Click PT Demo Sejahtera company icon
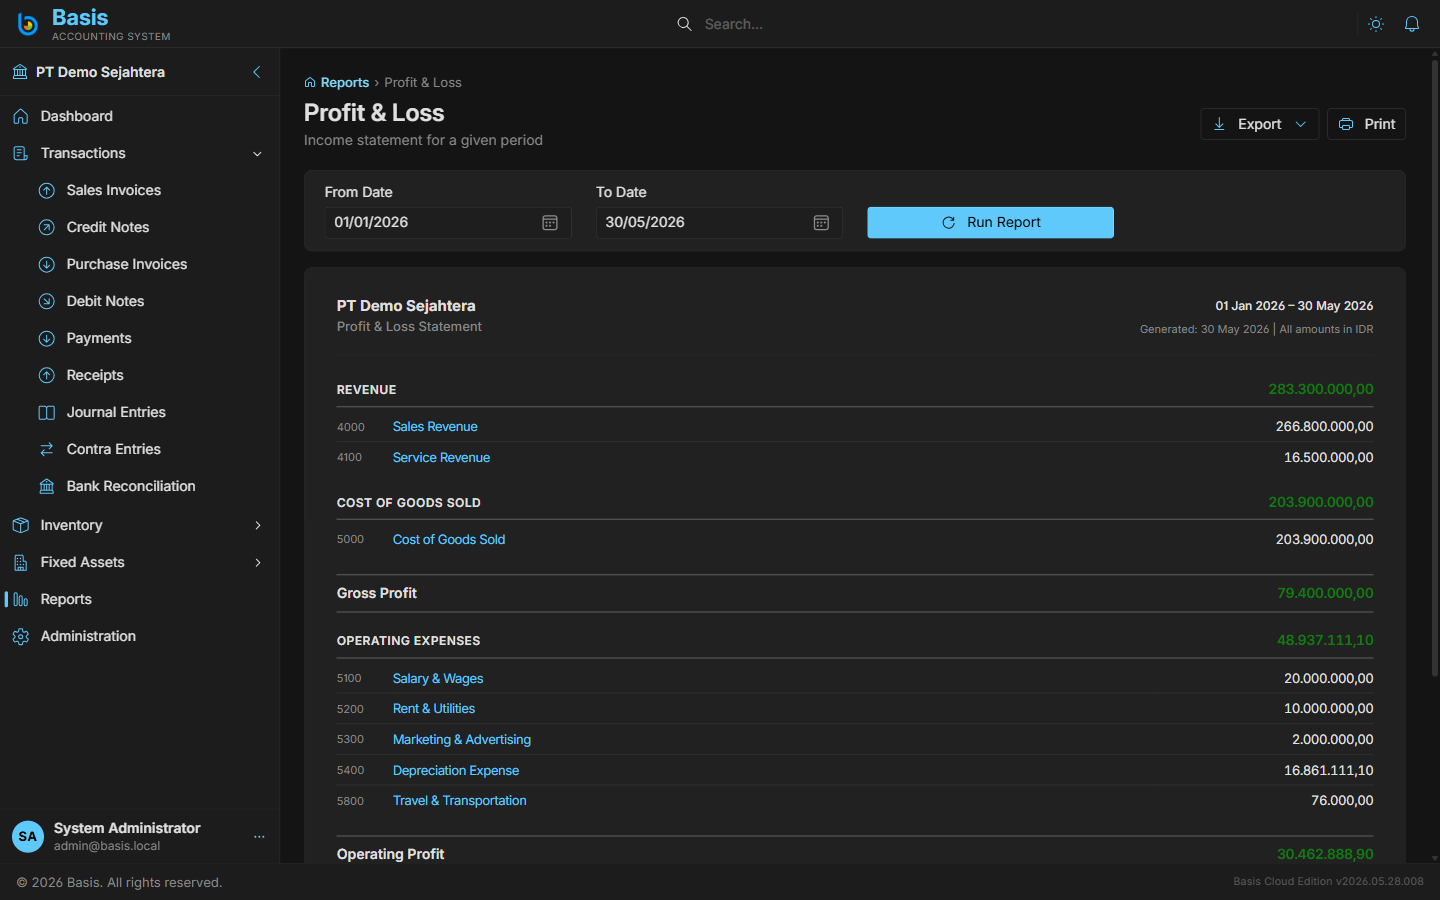The width and height of the screenshot is (1440, 900). (x=20, y=72)
